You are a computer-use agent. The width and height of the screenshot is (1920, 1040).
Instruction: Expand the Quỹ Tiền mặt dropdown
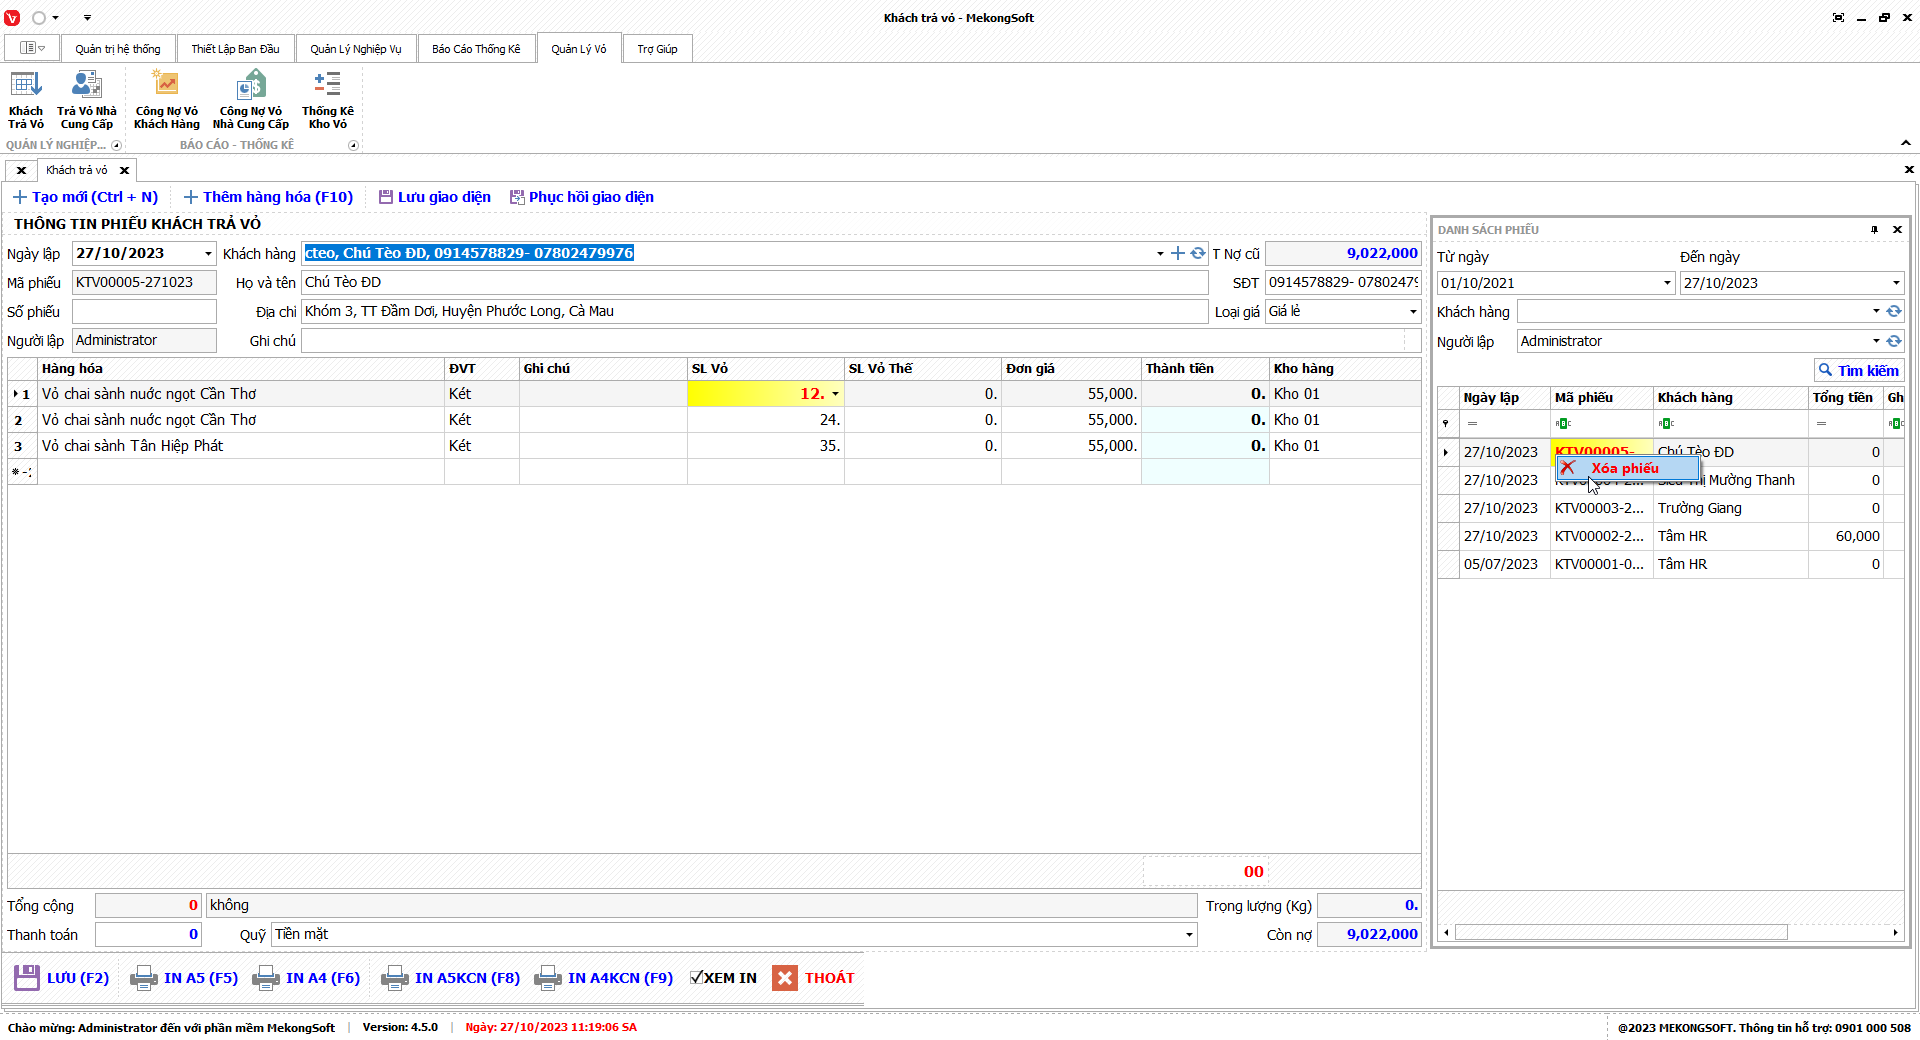point(1188,935)
